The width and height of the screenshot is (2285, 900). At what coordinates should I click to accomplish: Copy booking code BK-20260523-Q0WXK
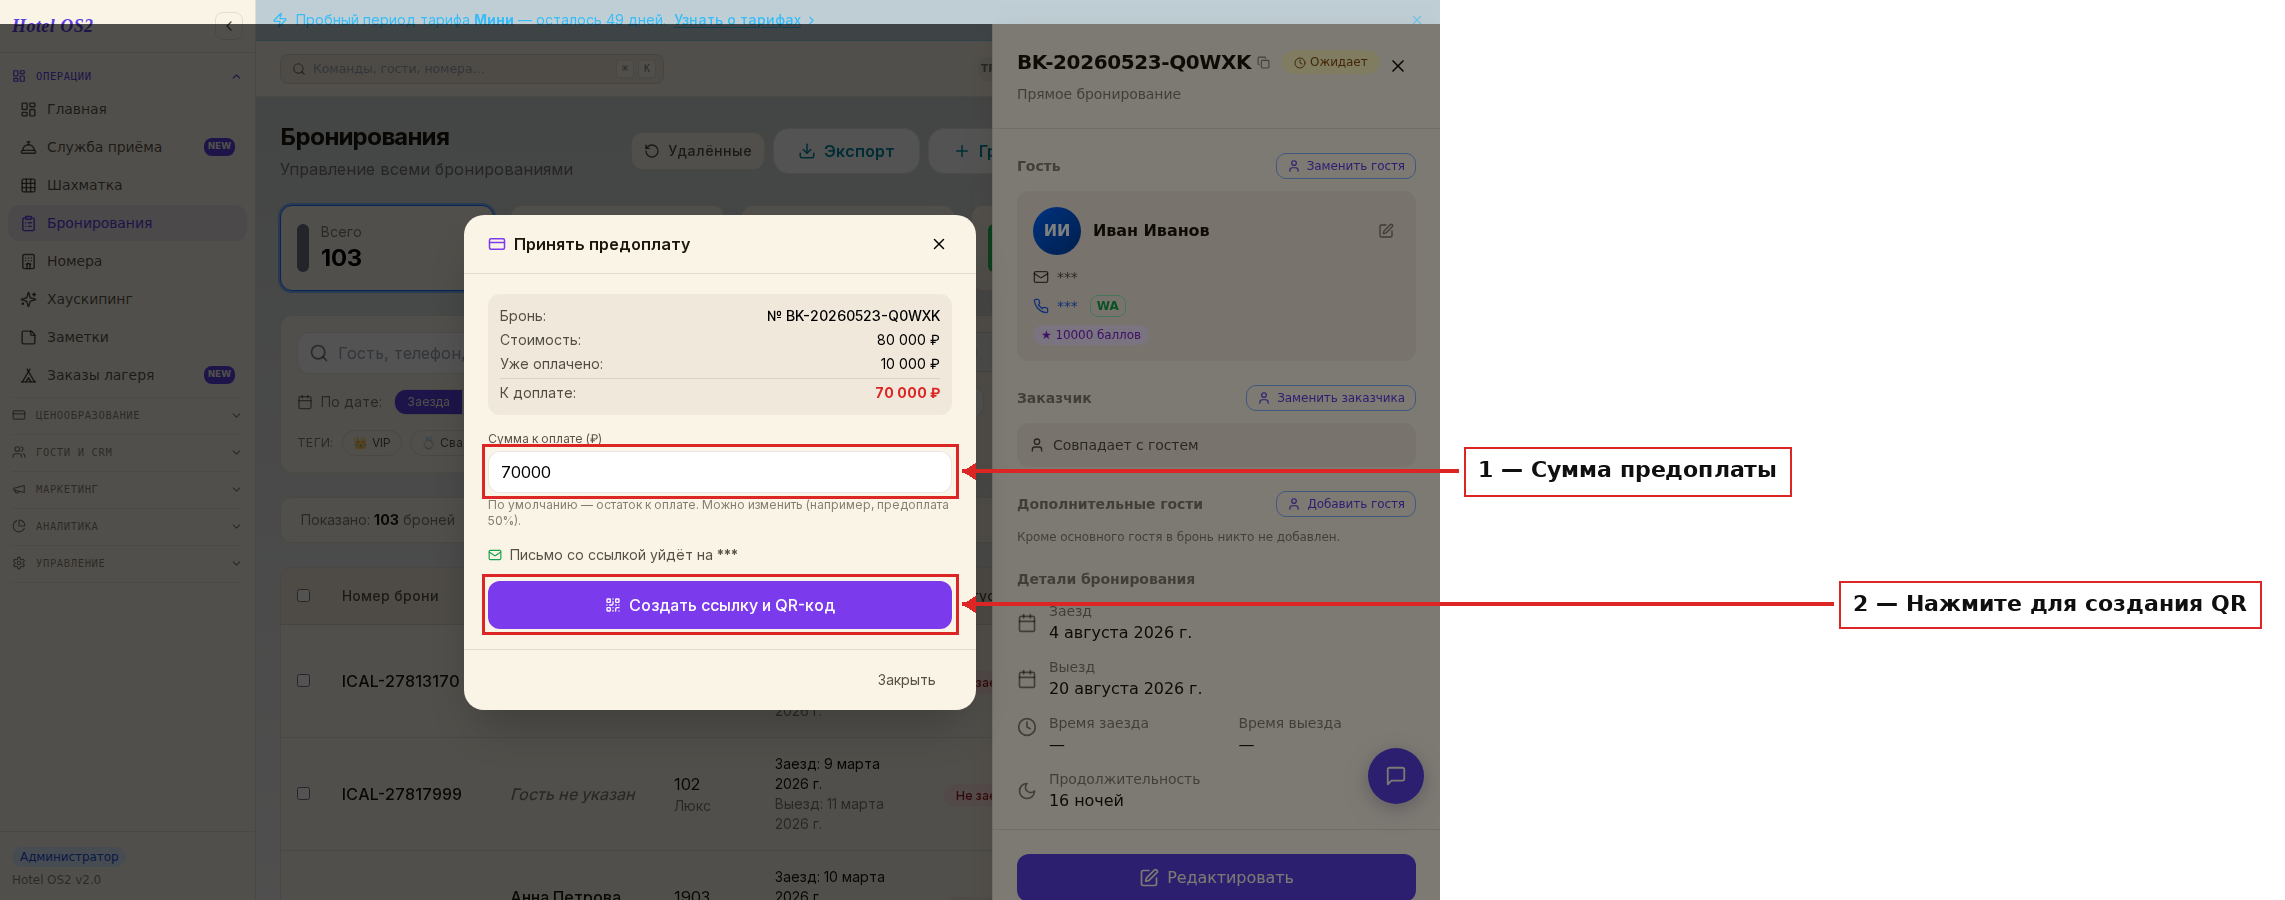[1264, 63]
